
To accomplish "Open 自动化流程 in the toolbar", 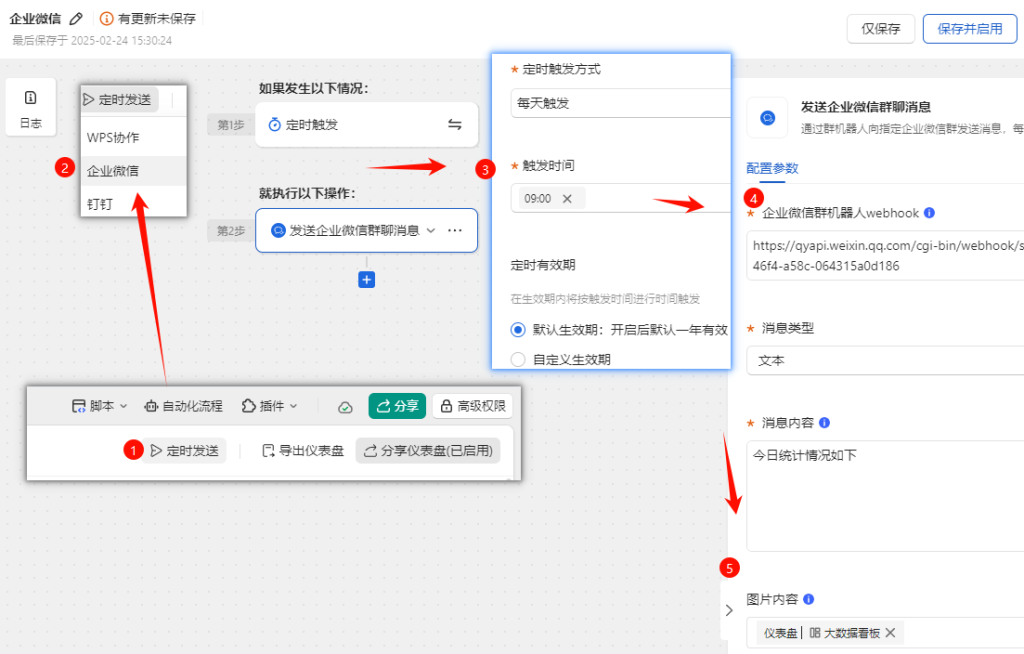I will 184,406.
